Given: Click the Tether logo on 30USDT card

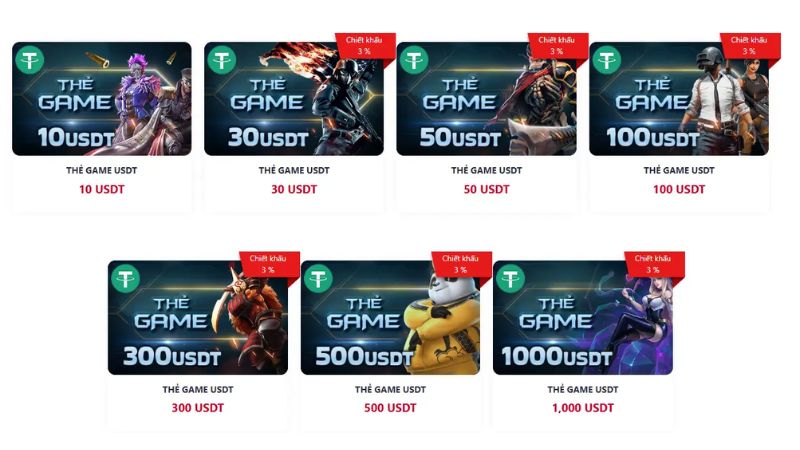Looking at the screenshot, I should (222, 60).
